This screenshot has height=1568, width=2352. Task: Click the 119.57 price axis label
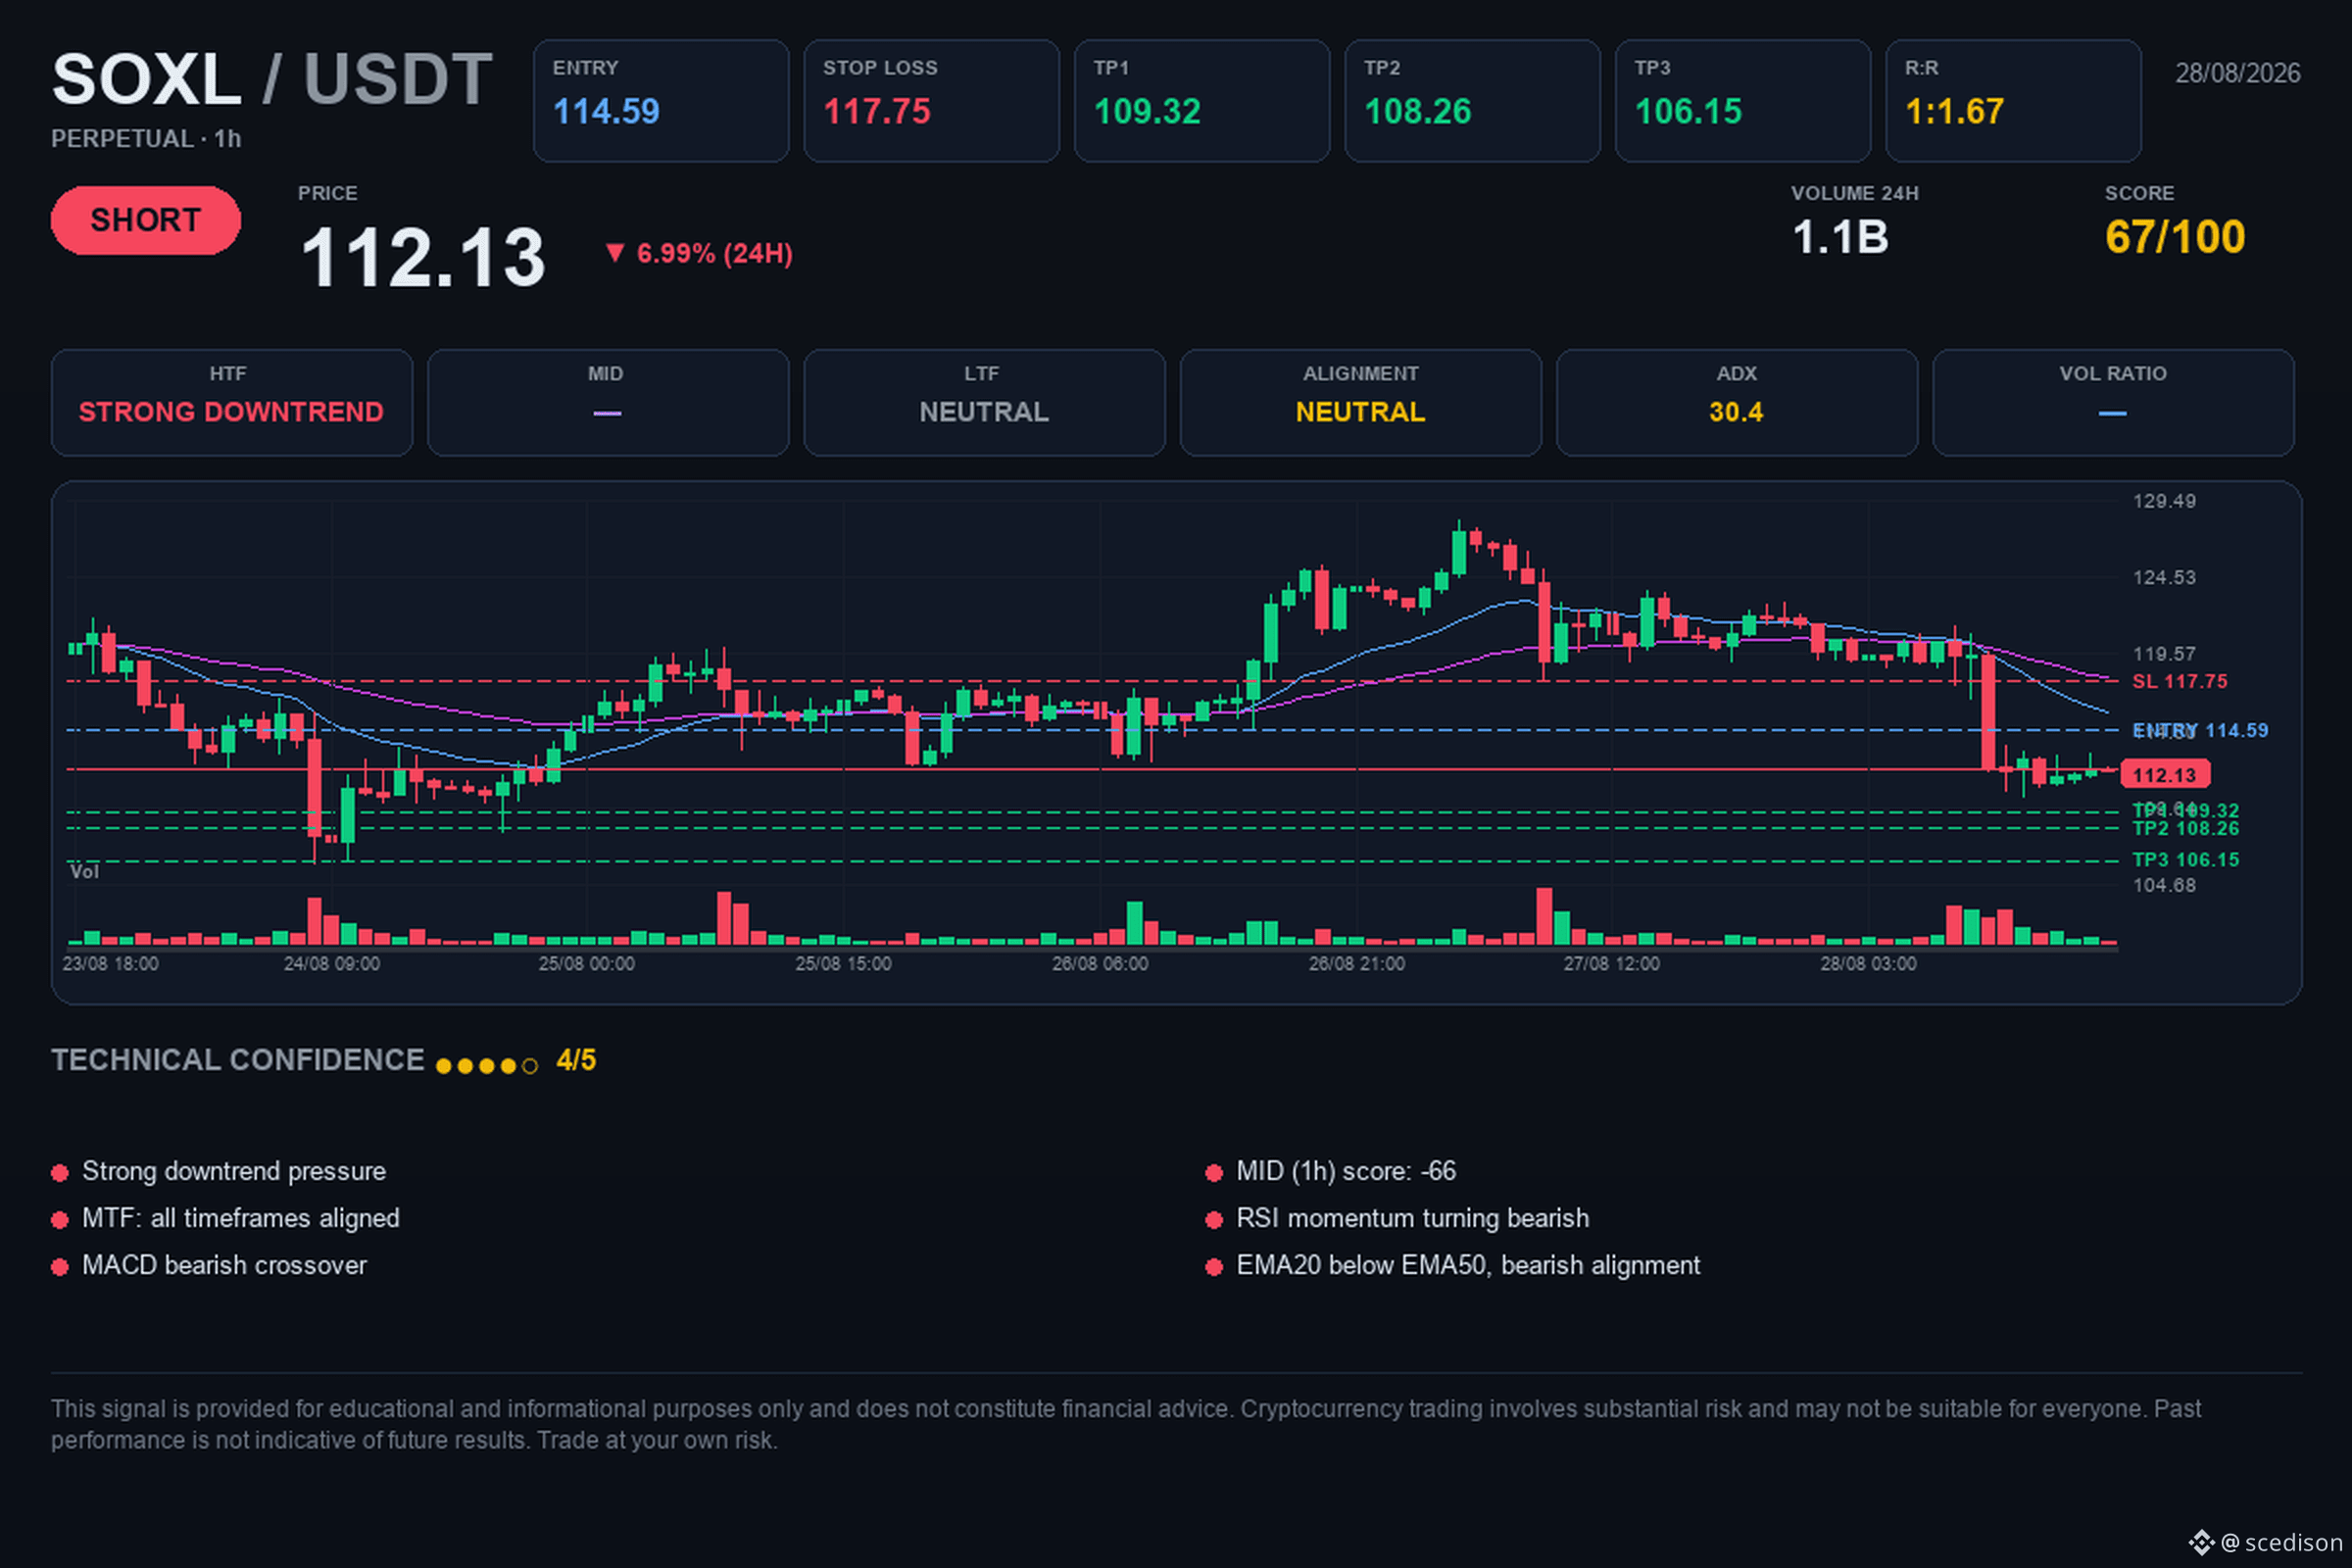2164,654
